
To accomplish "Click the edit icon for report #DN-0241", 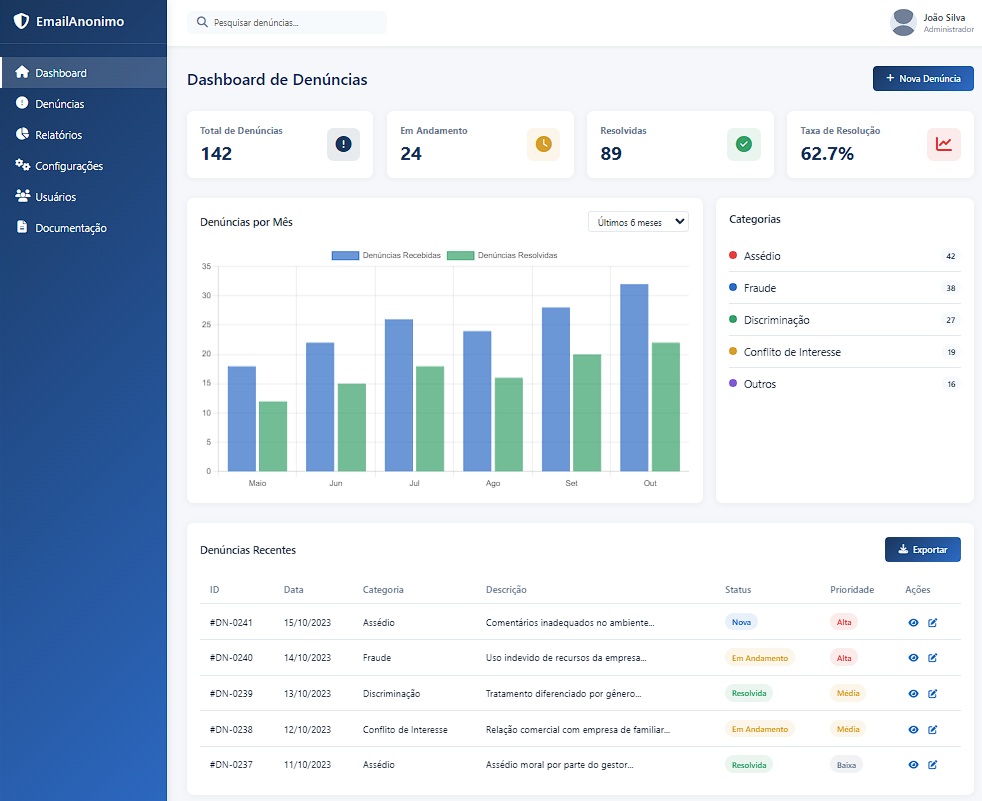I will pyautogui.click(x=933, y=622).
